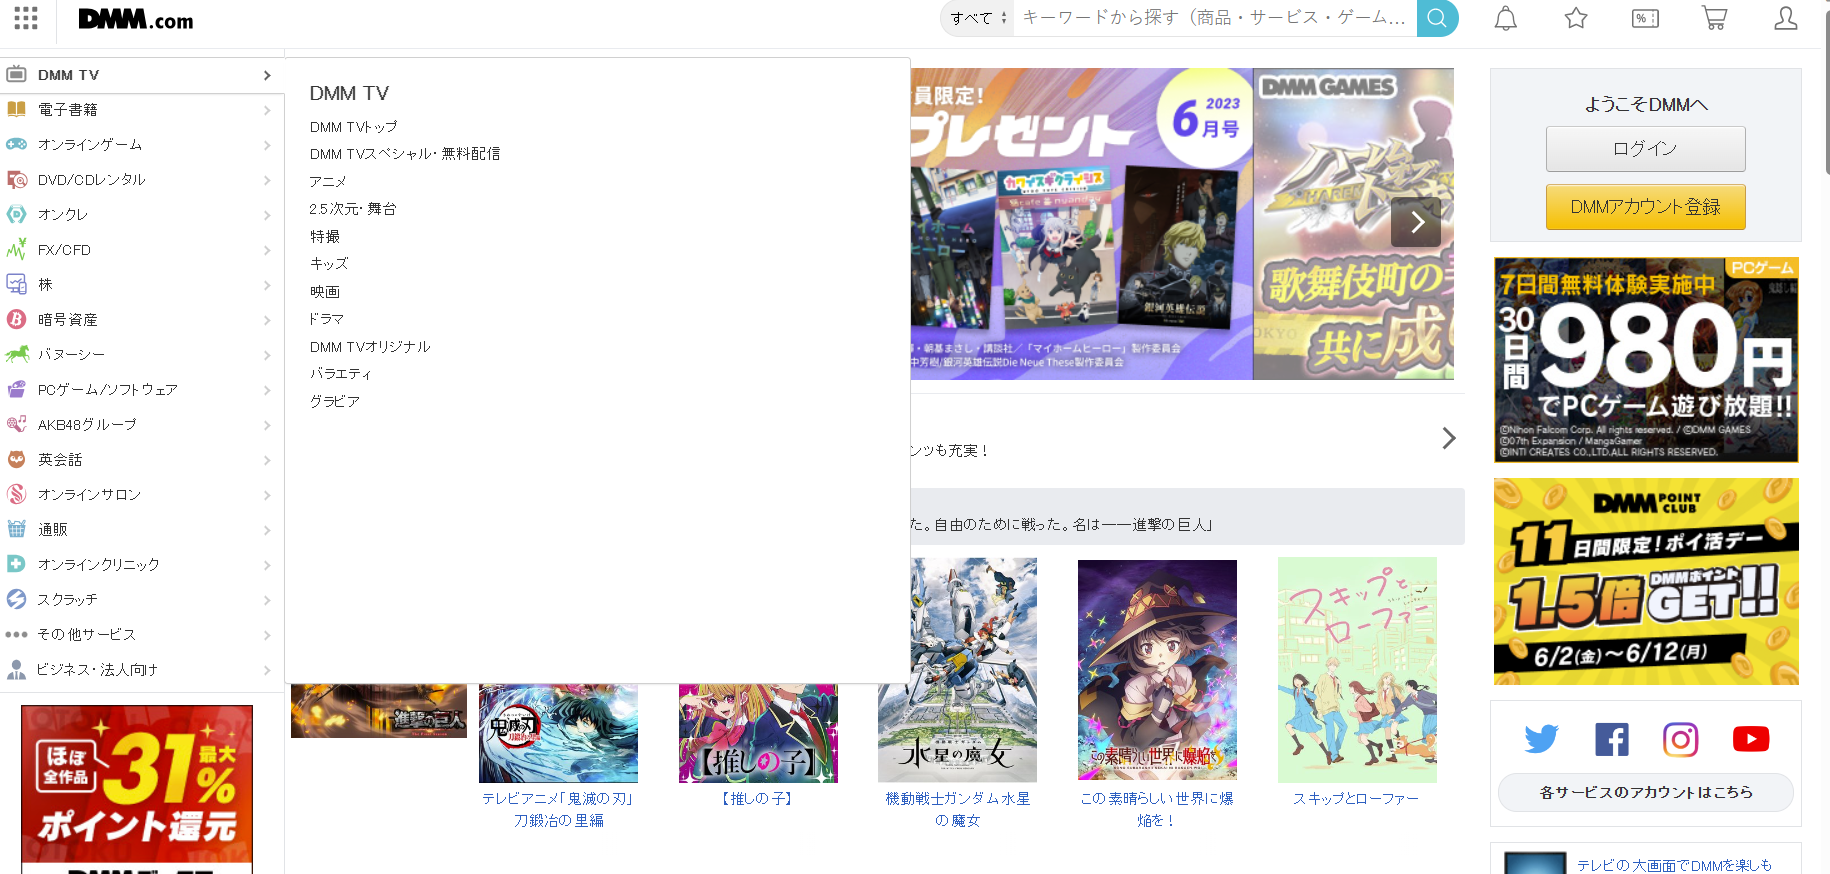This screenshot has height=874, width=1830.
Task: Open the 31% ポイント還元 banner
Action: tap(137, 789)
